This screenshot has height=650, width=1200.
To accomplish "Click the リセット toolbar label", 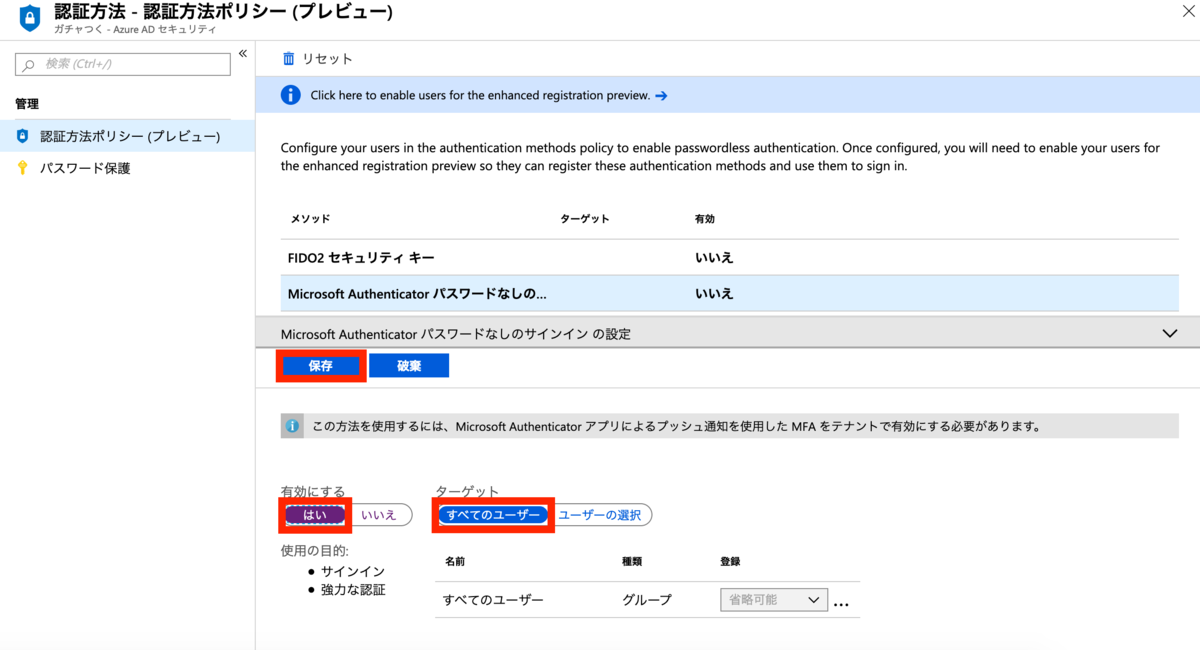I will (328, 59).
